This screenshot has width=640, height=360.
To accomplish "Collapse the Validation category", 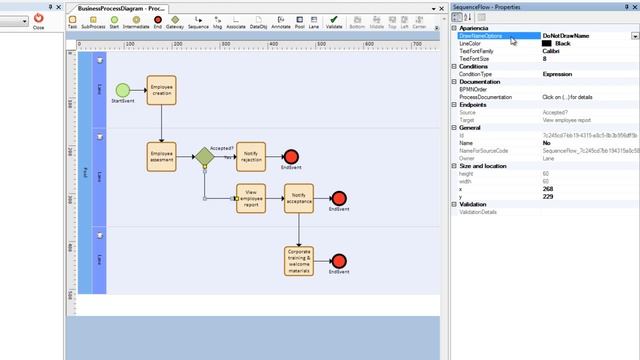I will (454, 204).
